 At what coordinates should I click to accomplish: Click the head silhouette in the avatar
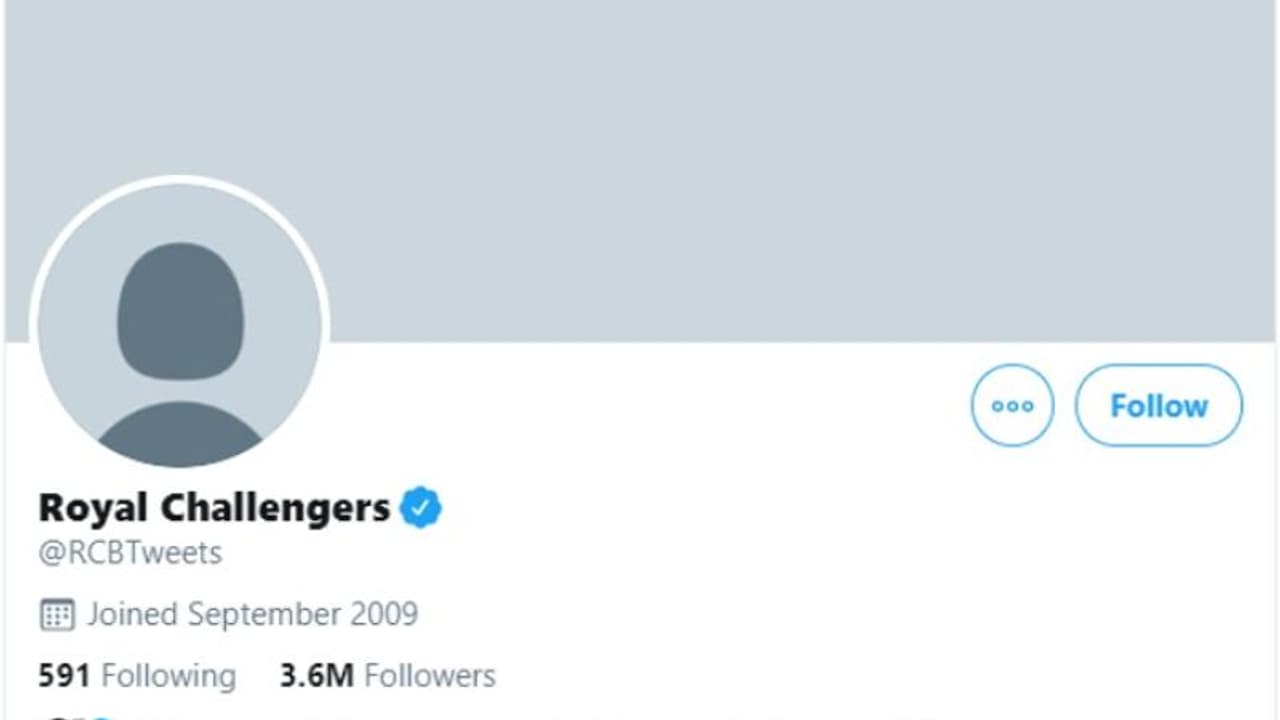[x=180, y=311]
